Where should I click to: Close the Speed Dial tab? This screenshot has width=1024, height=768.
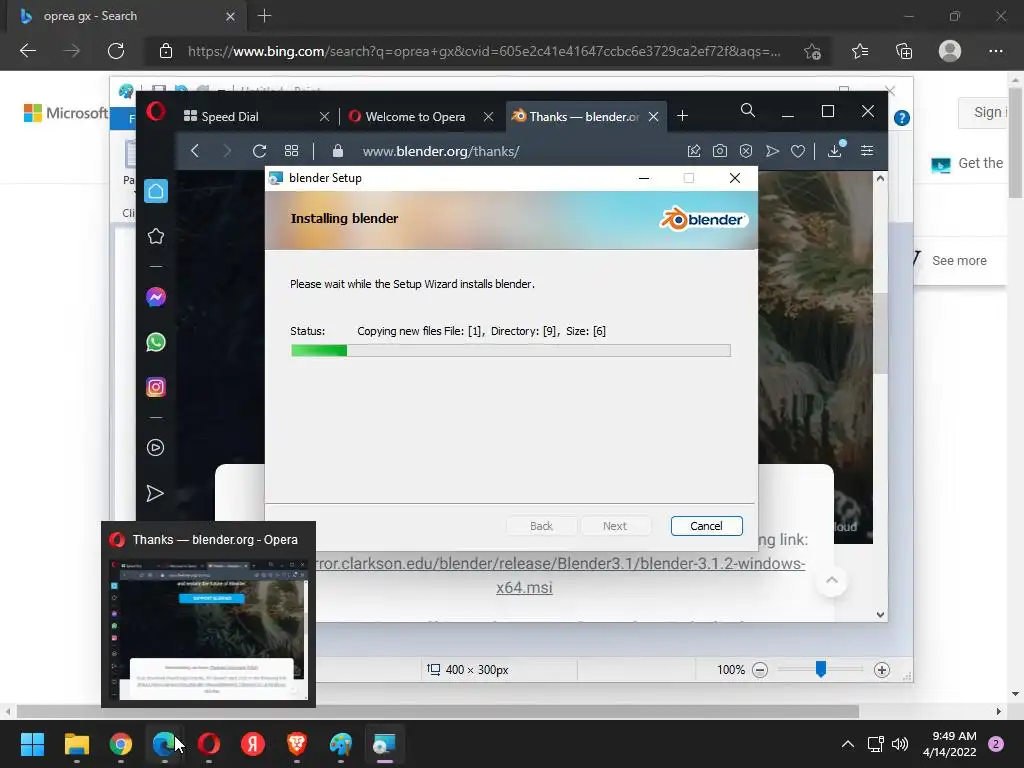(x=325, y=116)
